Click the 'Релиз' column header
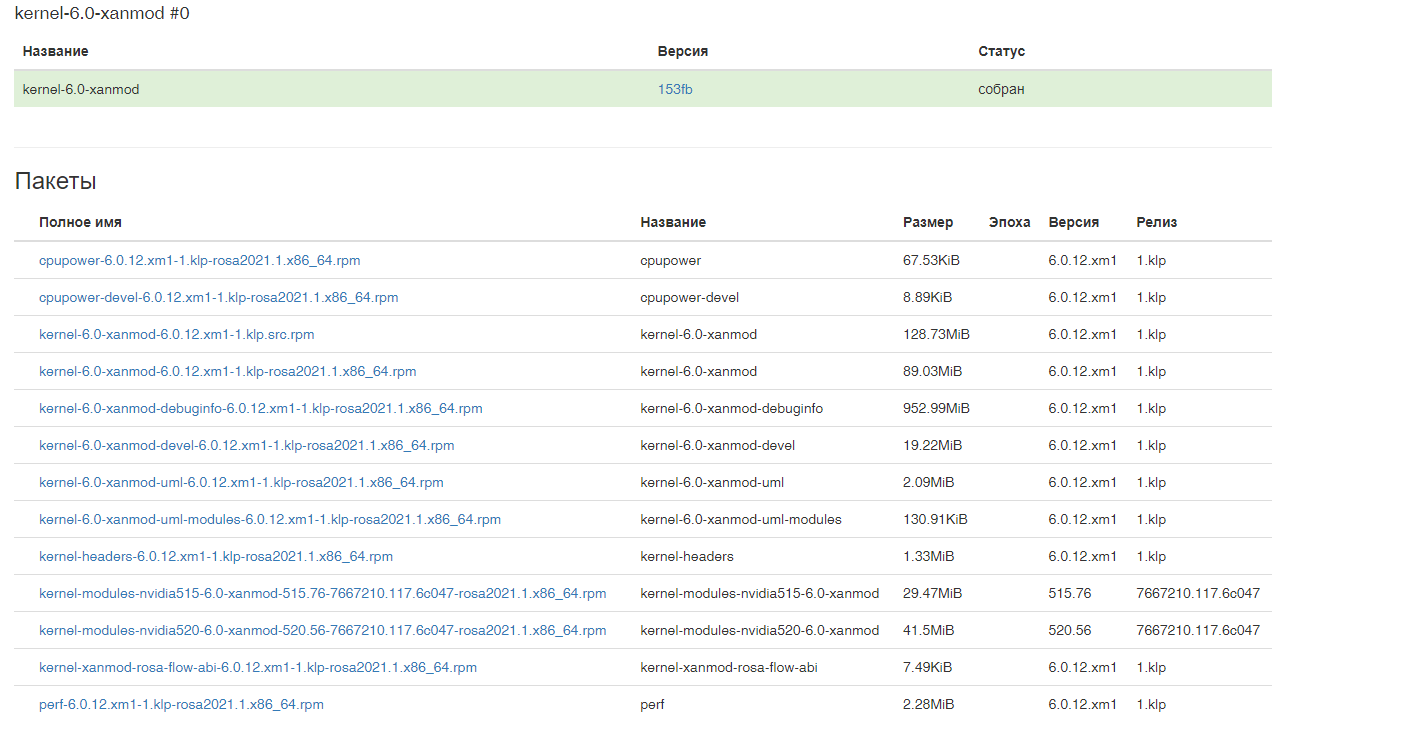The image size is (1416, 736). [1156, 222]
